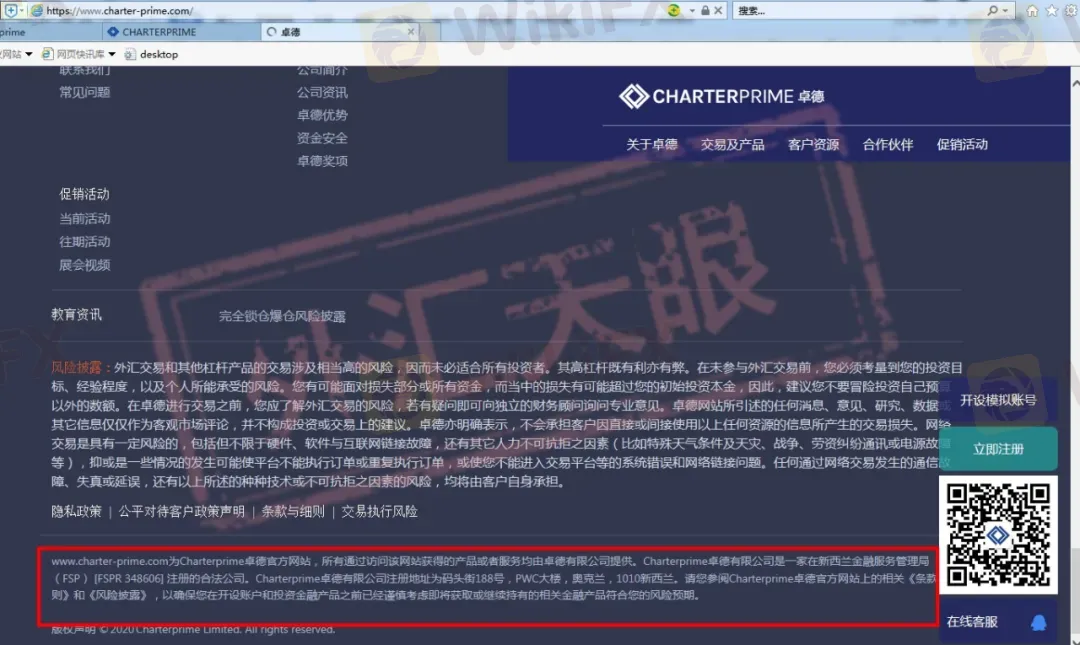Open the 往期活动 footer link

[85, 242]
